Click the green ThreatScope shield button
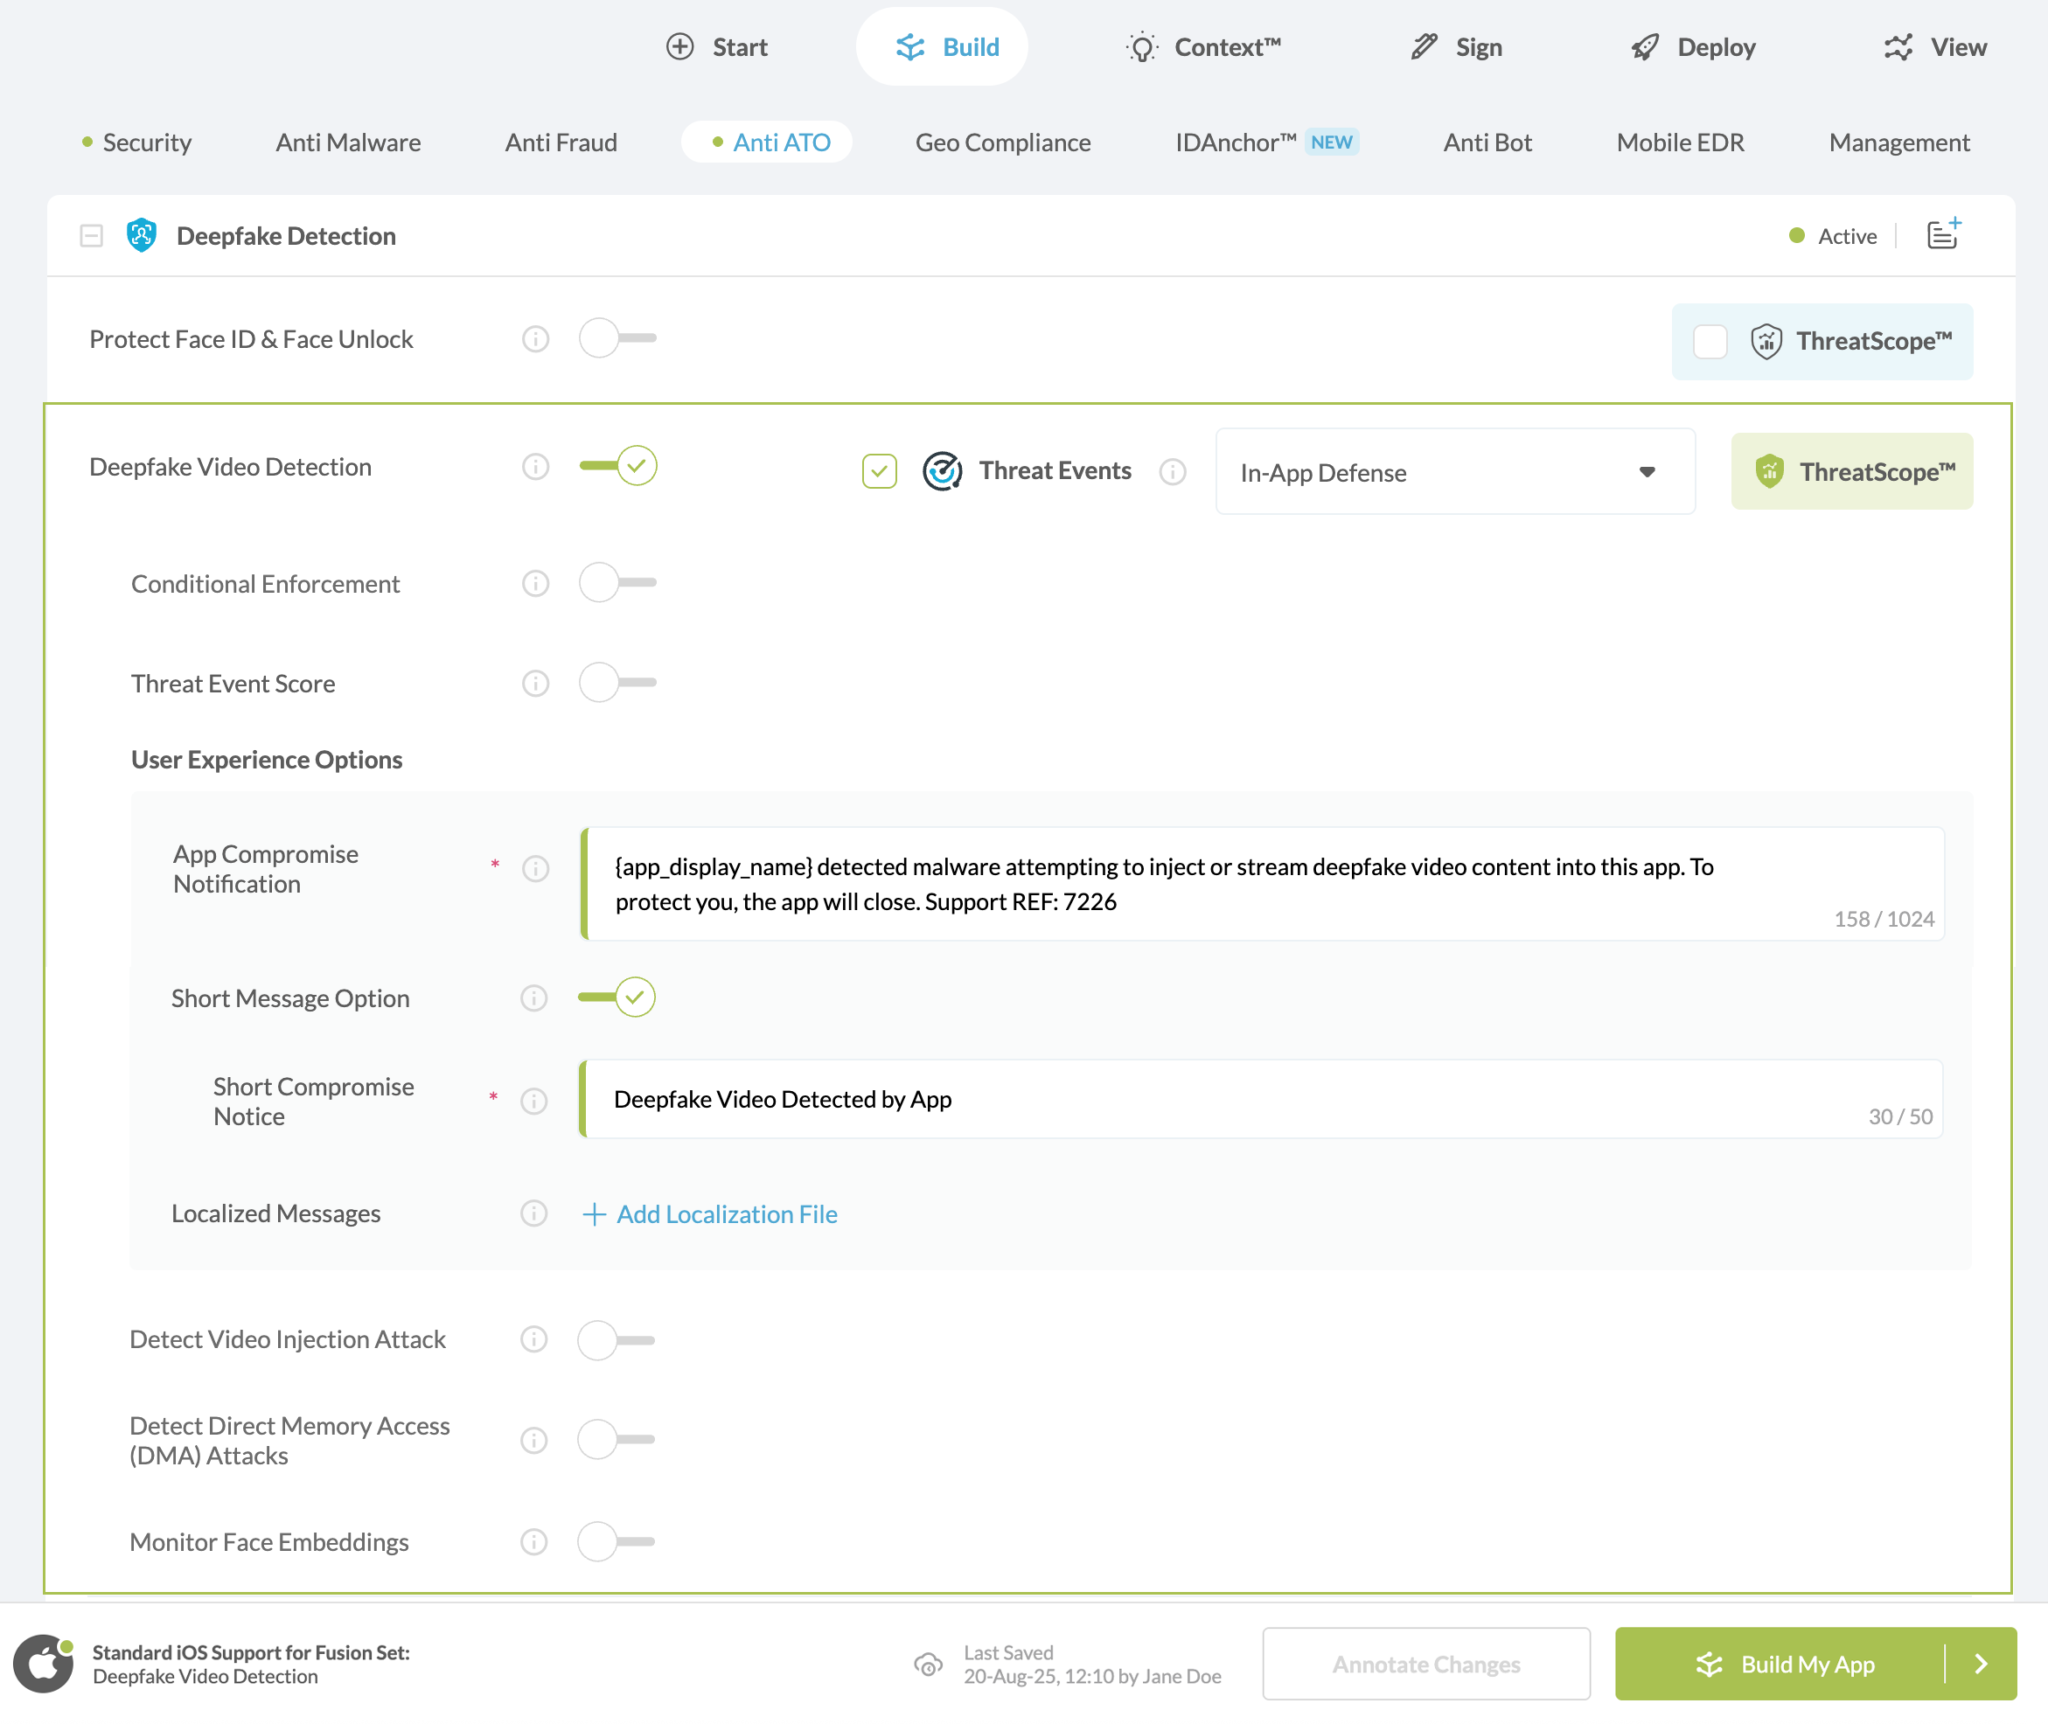This screenshot has height=1724, width=2048. click(1852, 471)
